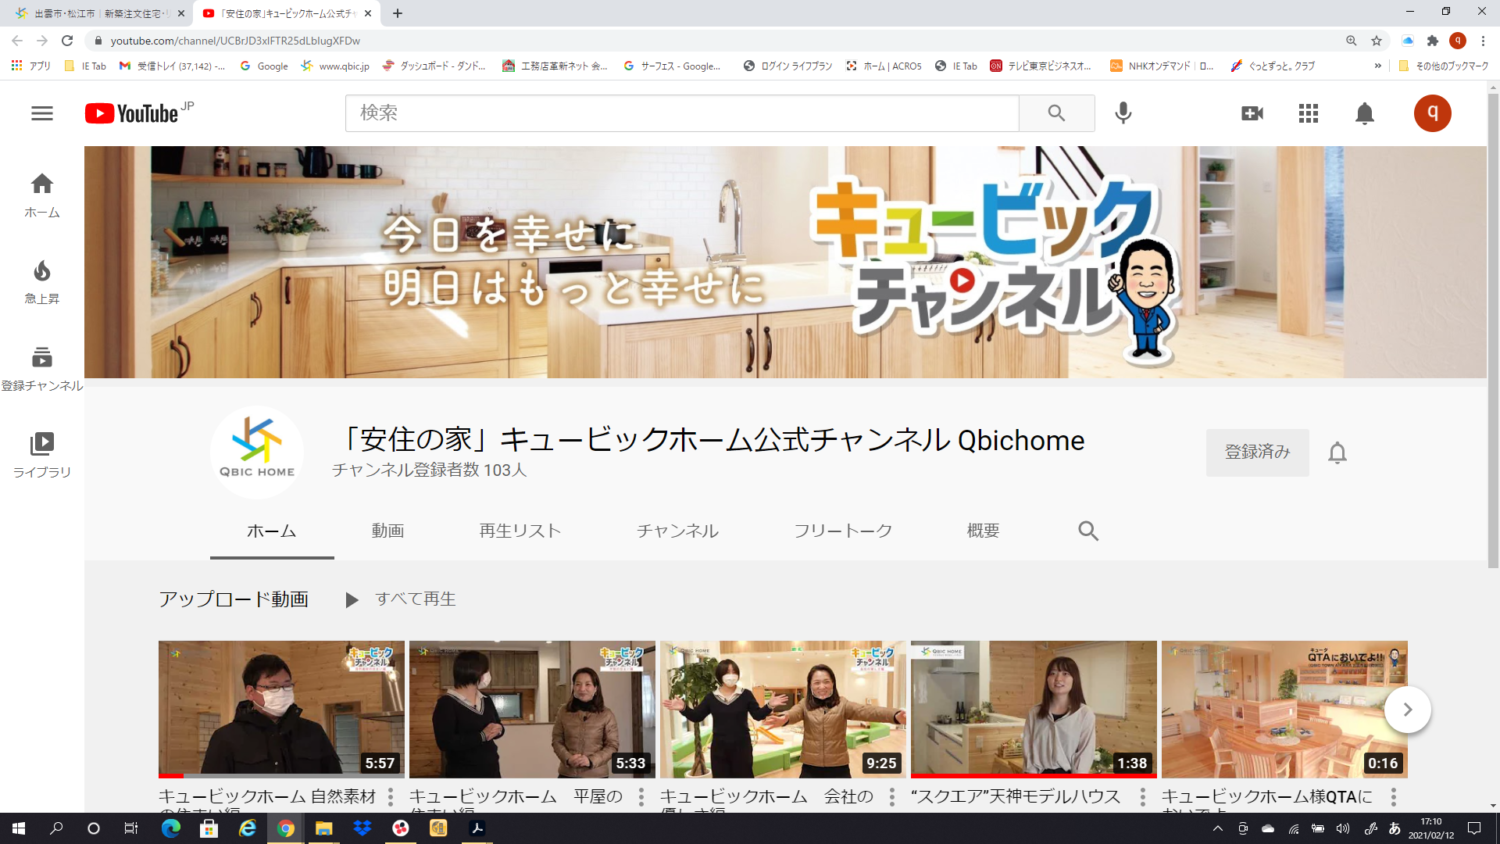
Task: Show hidden system tray icons chevron
Action: (1217, 828)
